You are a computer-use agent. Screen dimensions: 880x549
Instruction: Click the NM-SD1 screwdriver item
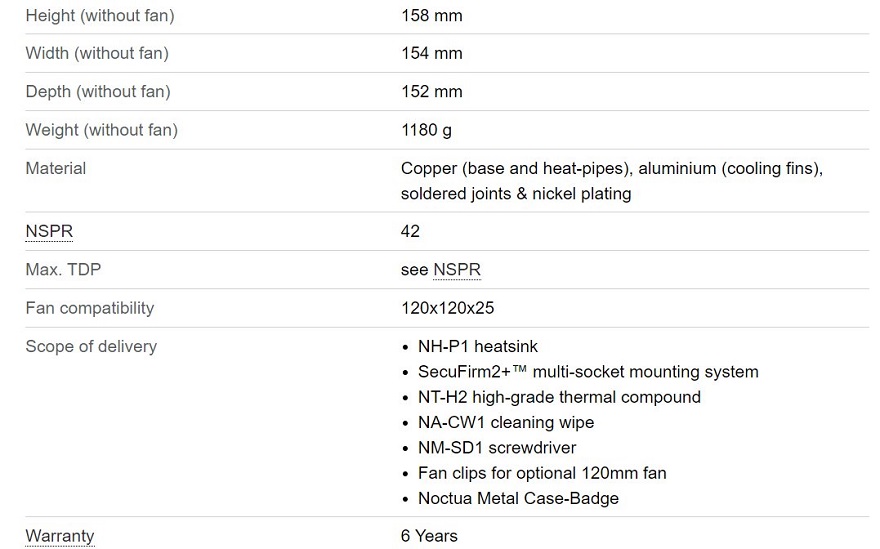point(497,448)
